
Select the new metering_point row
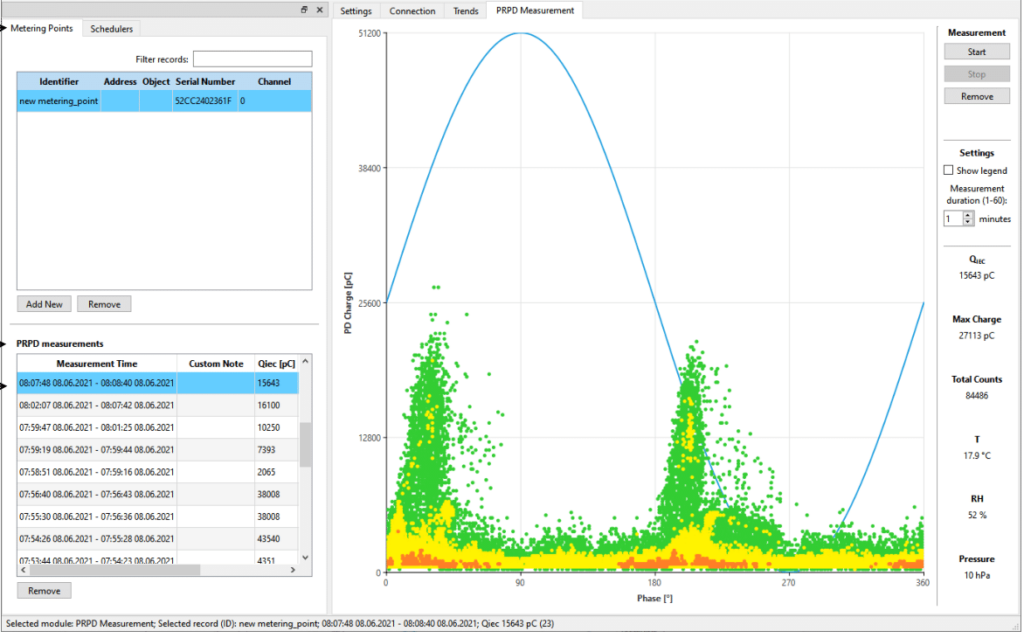click(x=165, y=101)
